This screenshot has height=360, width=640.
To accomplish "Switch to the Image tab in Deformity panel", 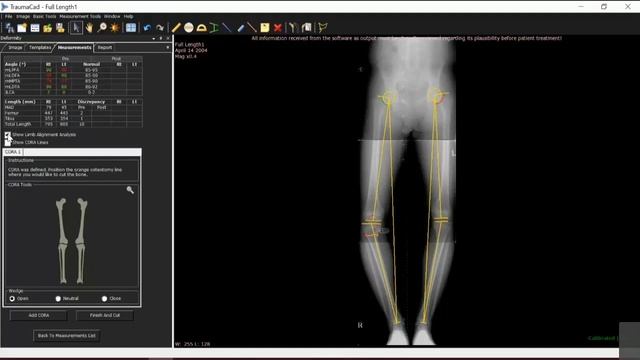I will (15, 48).
